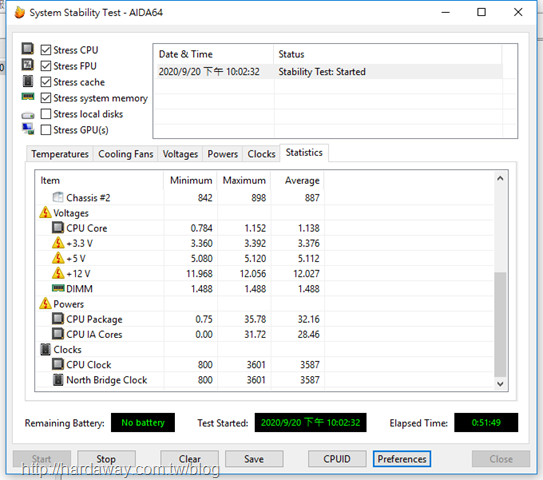Click the Item column header
Screen dimensions: 543x480
(99, 180)
